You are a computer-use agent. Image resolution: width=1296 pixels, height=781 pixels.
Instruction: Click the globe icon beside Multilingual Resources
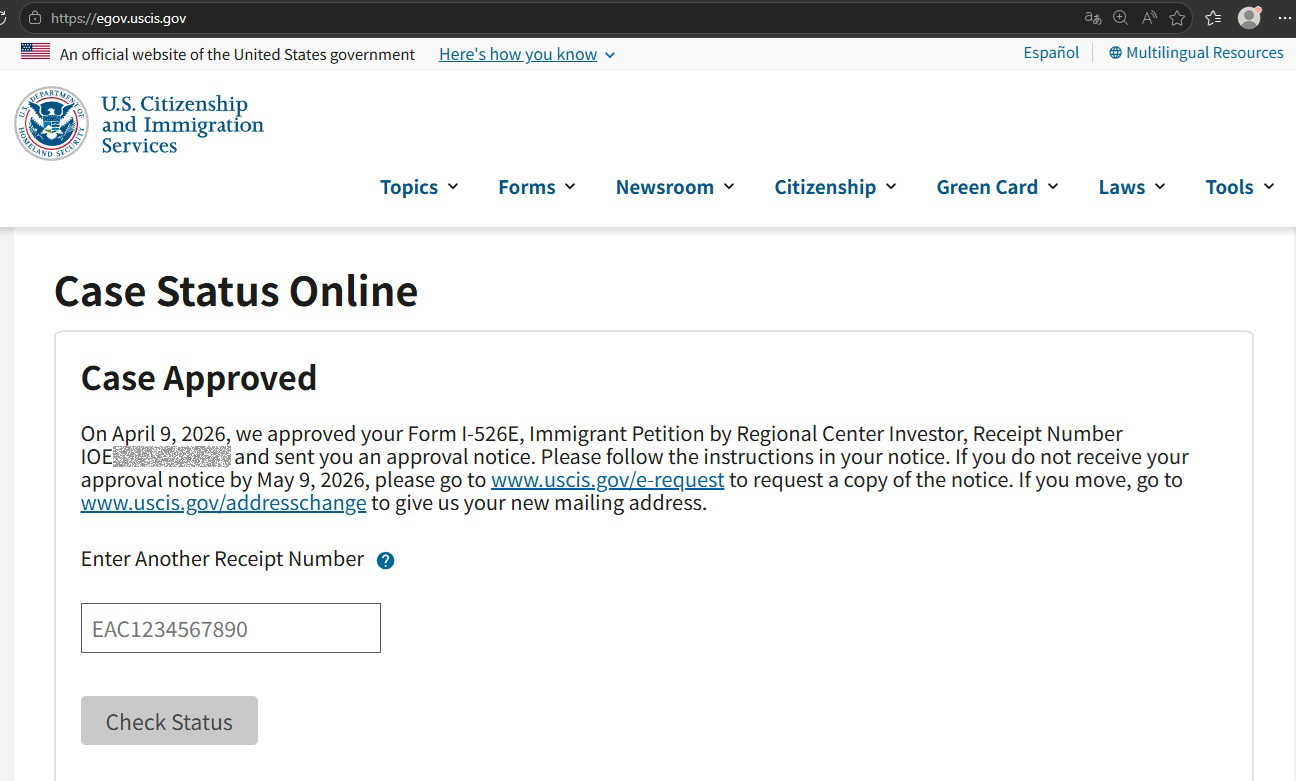(x=1115, y=53)
